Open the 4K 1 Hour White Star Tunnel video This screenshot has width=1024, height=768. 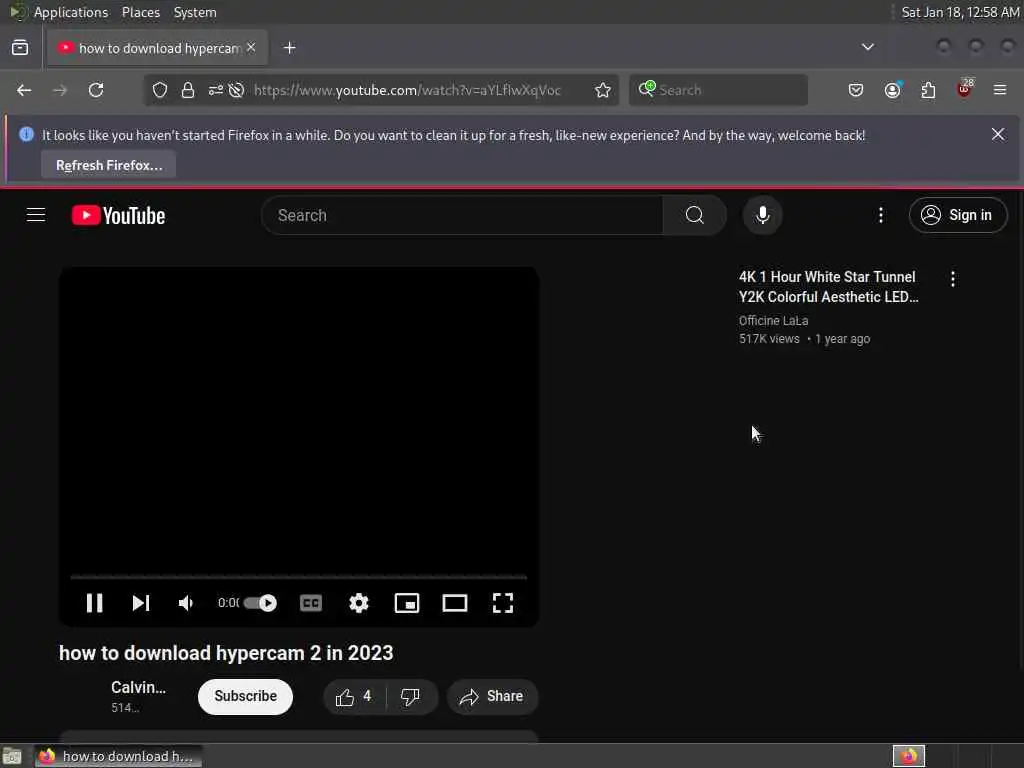(828, 287)
